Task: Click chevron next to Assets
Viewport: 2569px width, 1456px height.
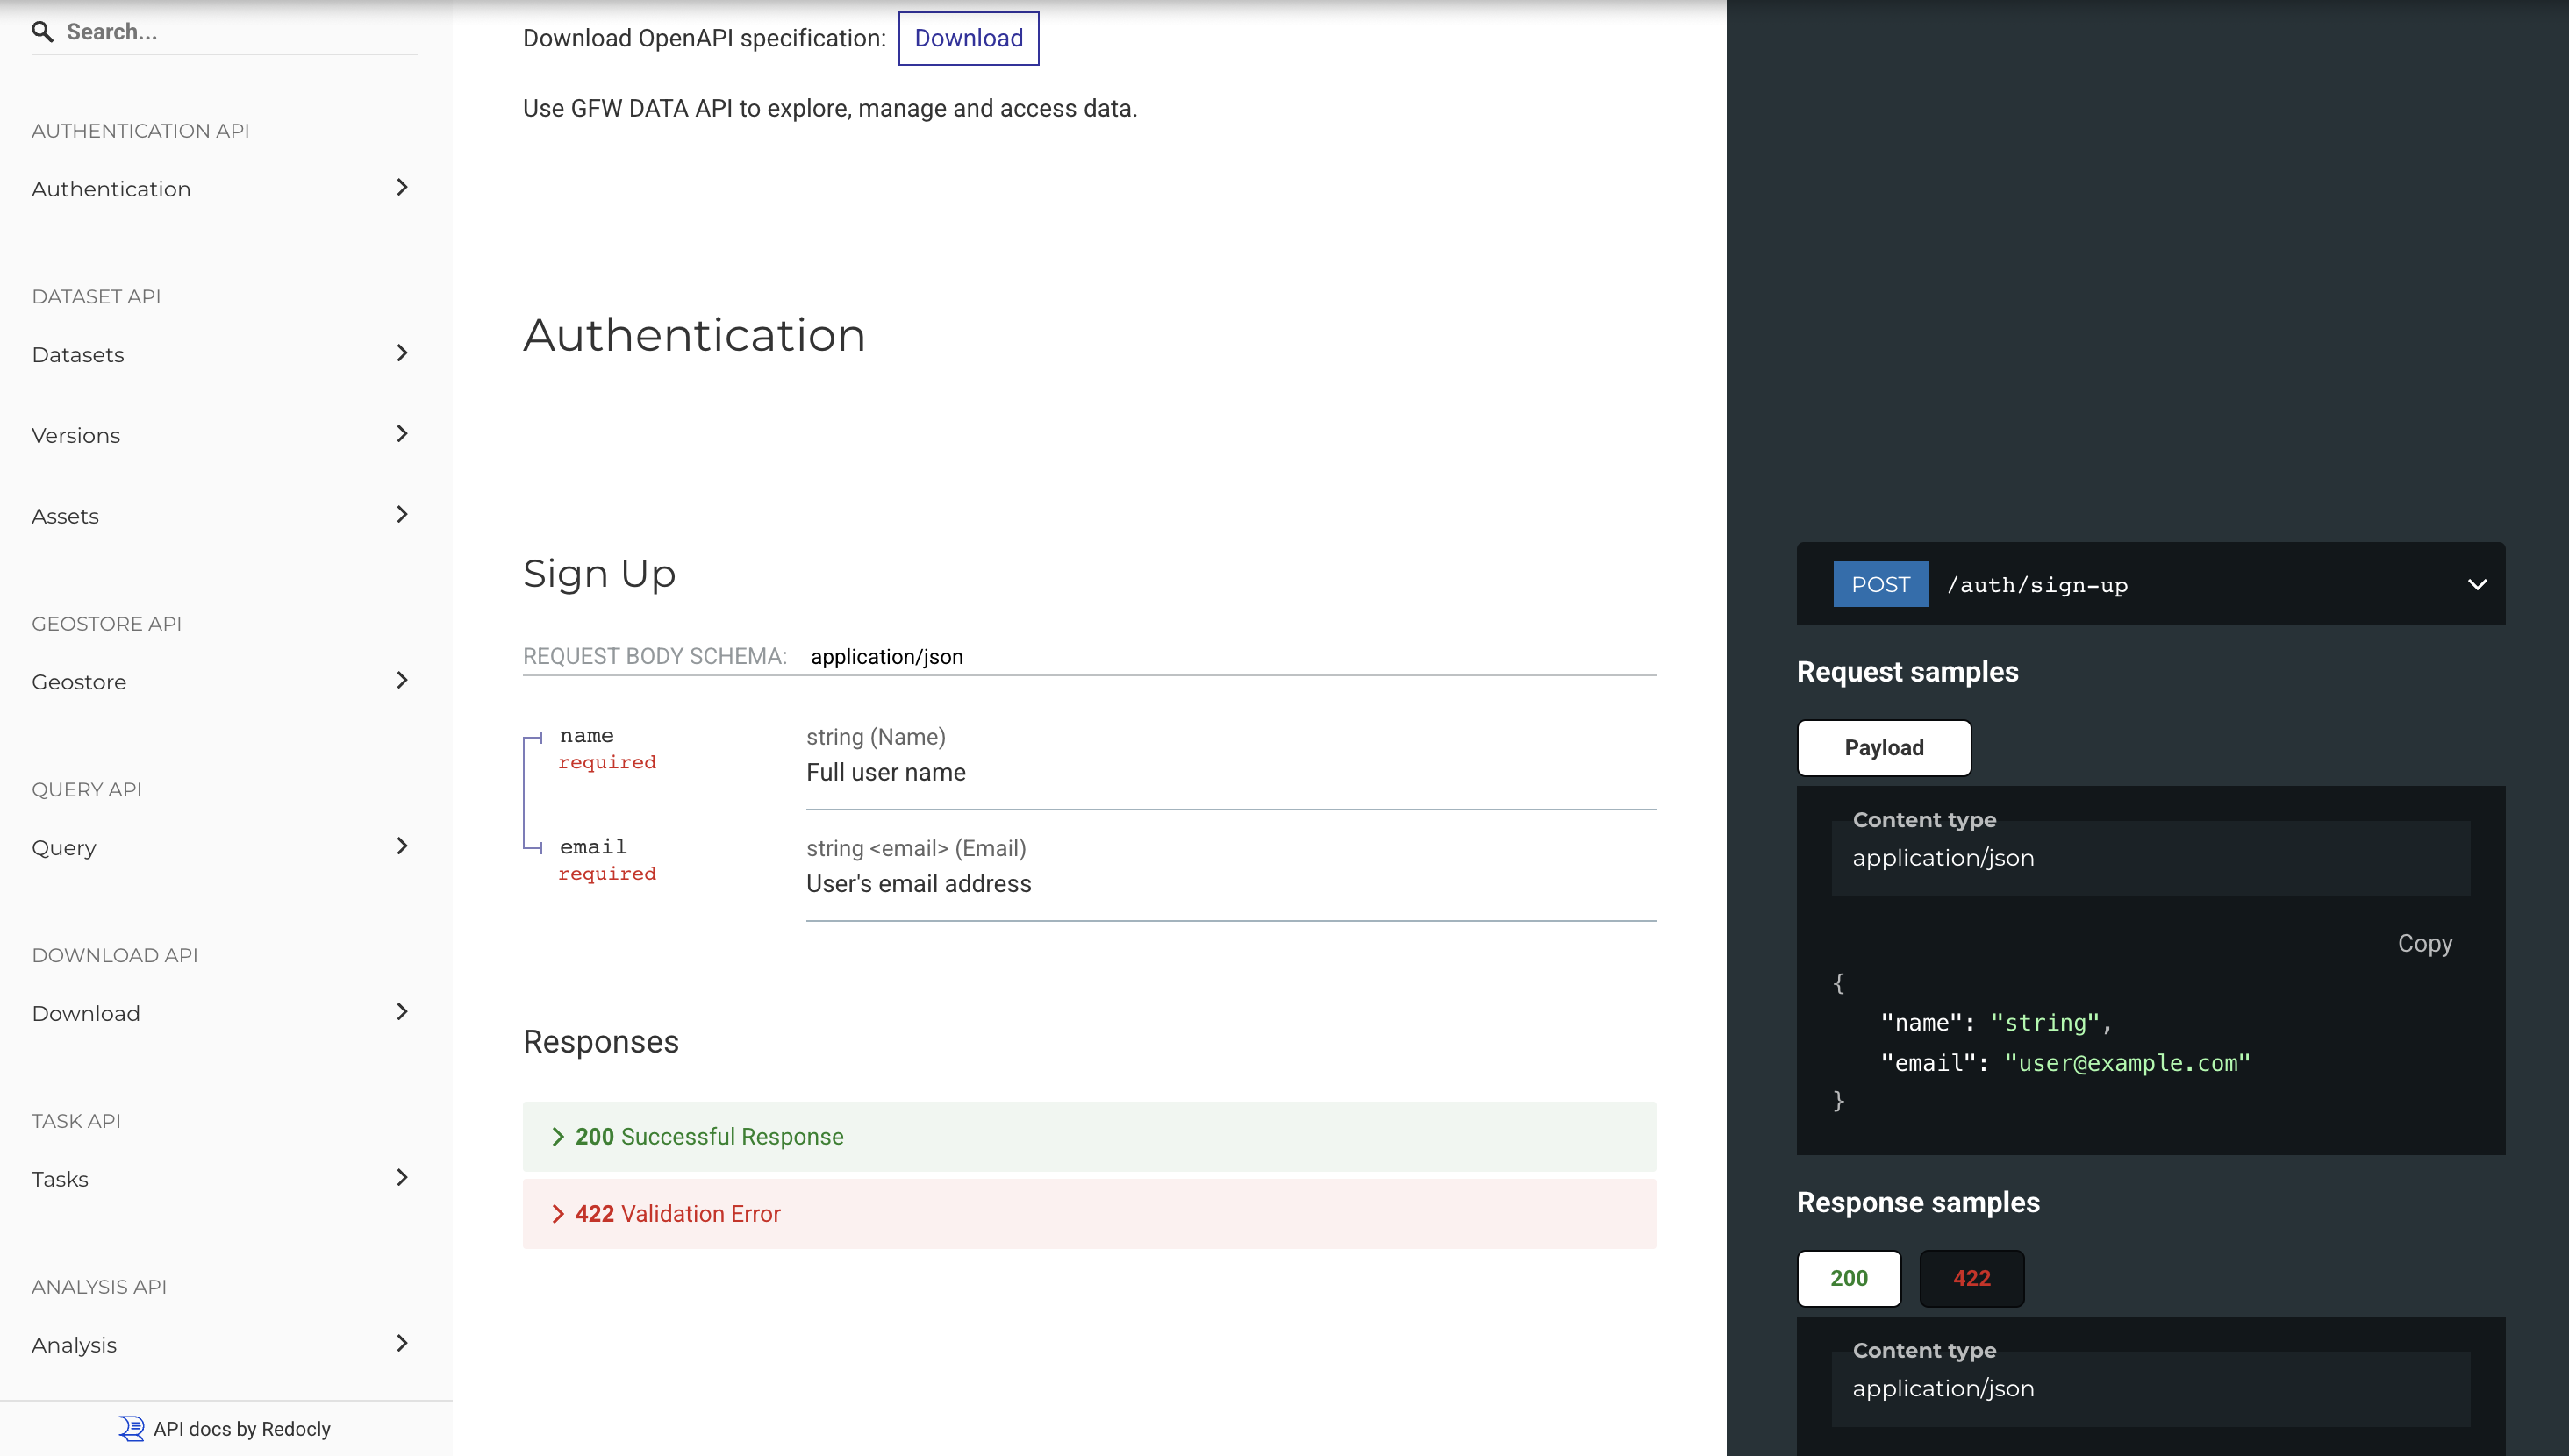Action: 402,515
